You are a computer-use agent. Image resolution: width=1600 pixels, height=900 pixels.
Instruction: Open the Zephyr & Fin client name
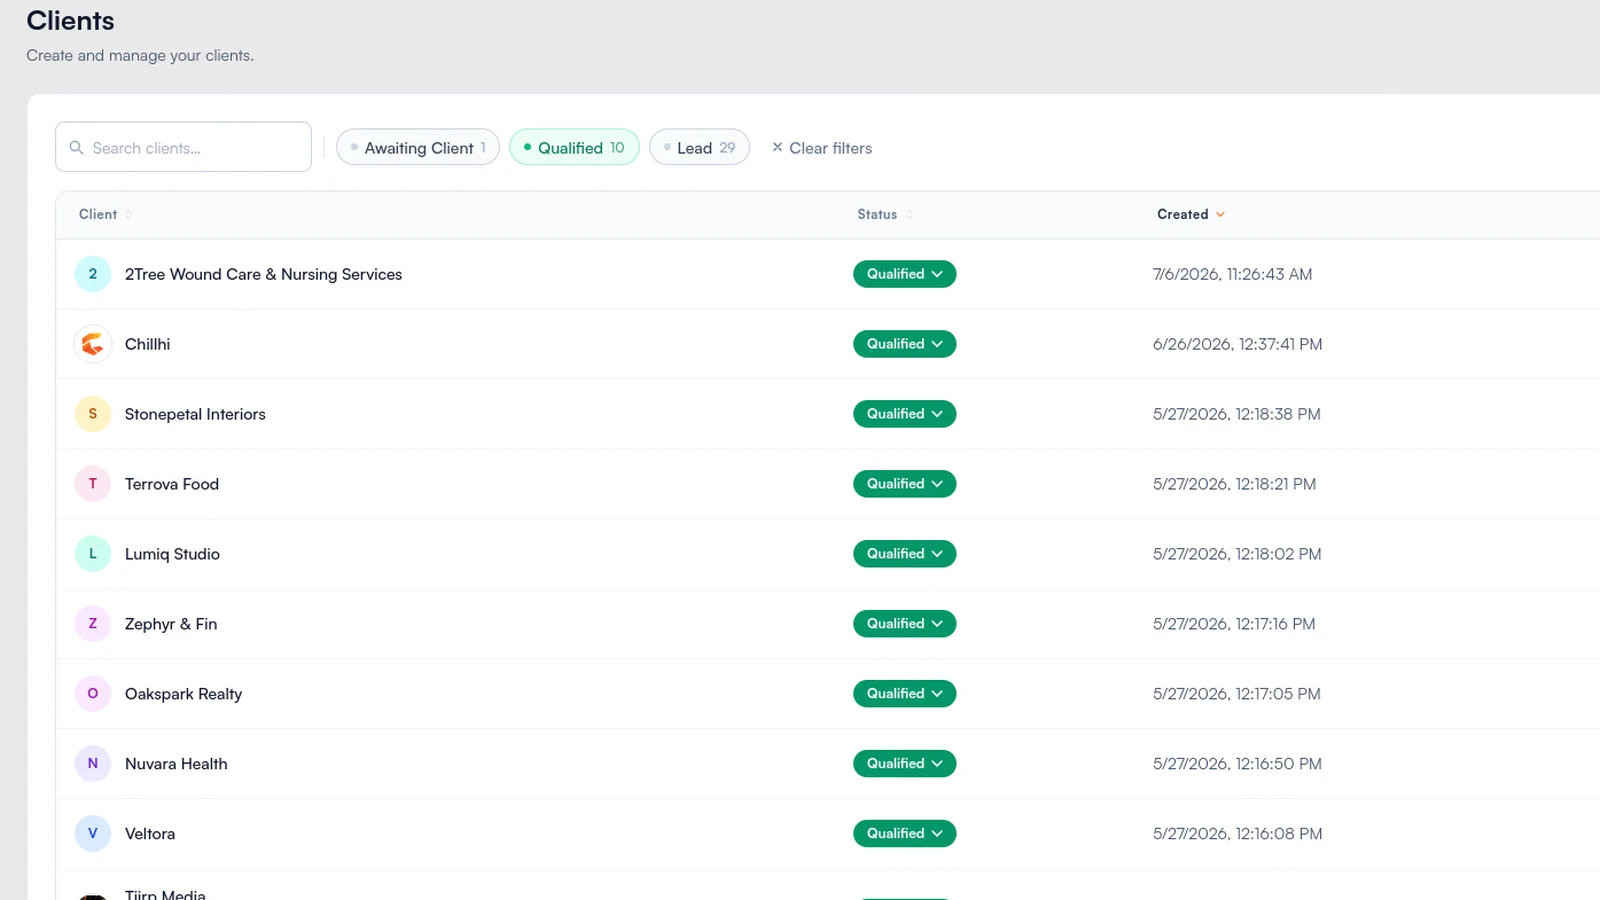pyautogui.click(x=171, y=624)
